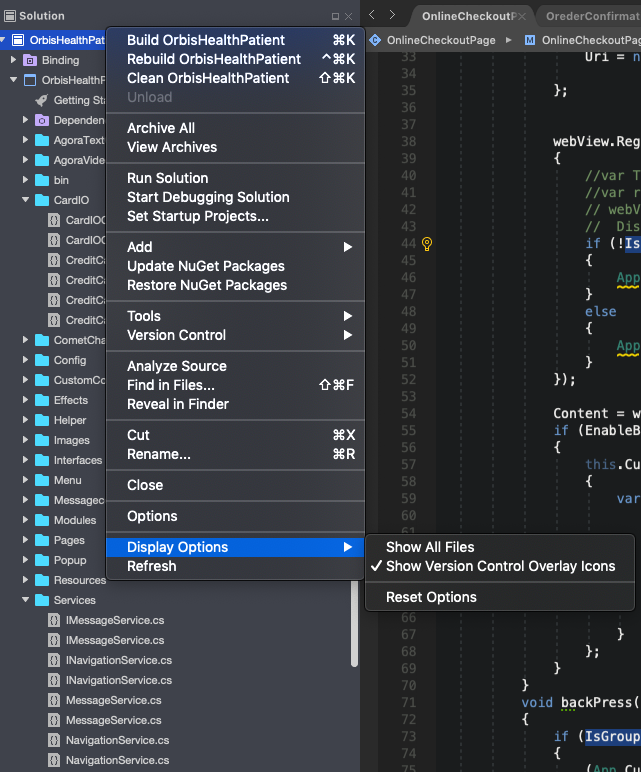Screen dimensions: 641x772
Task: Click the bin folder icon
Action: click(x=42, y=180)
